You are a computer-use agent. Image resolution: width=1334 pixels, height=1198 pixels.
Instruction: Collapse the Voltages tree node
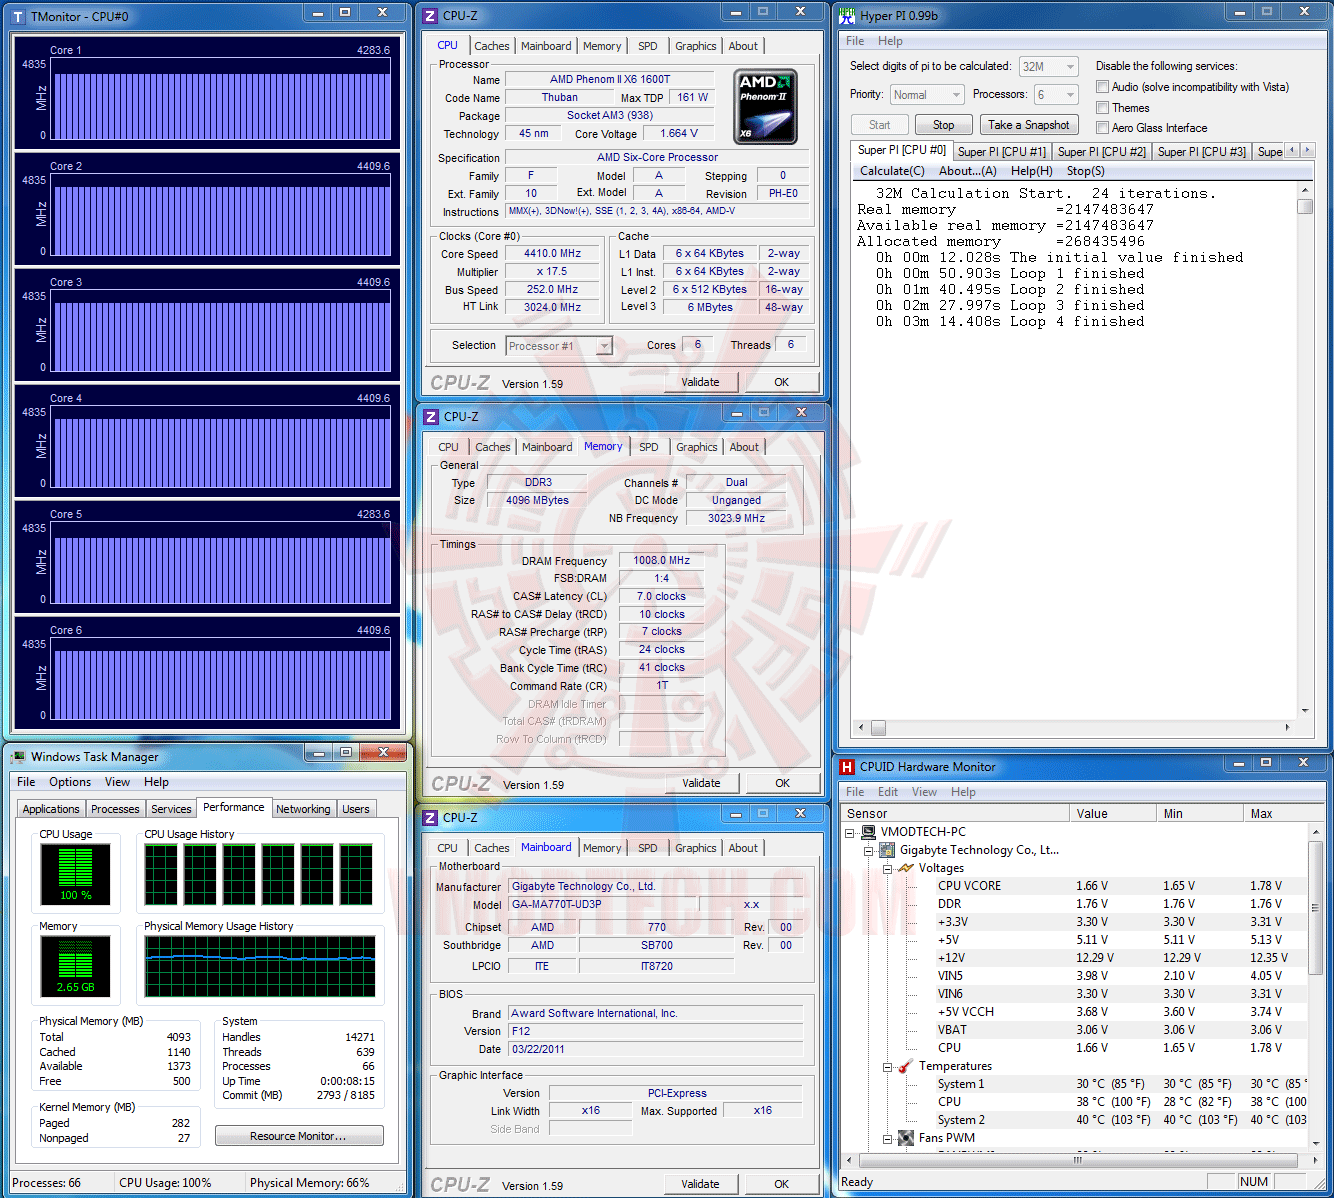coord(887,869)
